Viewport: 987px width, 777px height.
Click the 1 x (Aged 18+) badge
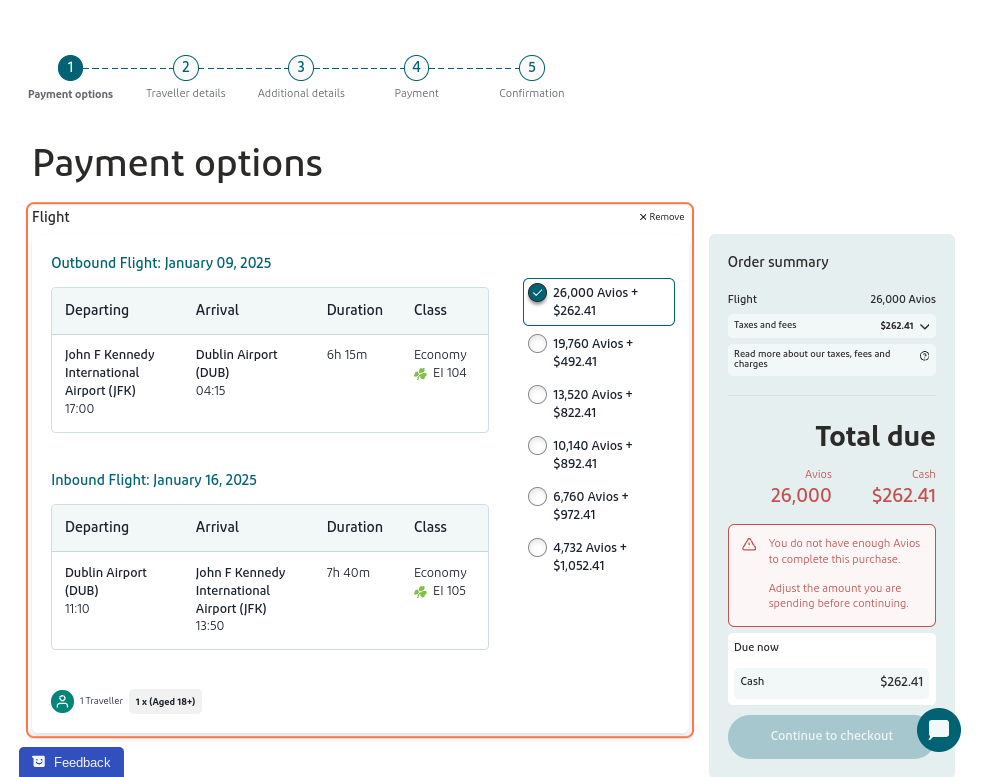click(x=166, y=701)
